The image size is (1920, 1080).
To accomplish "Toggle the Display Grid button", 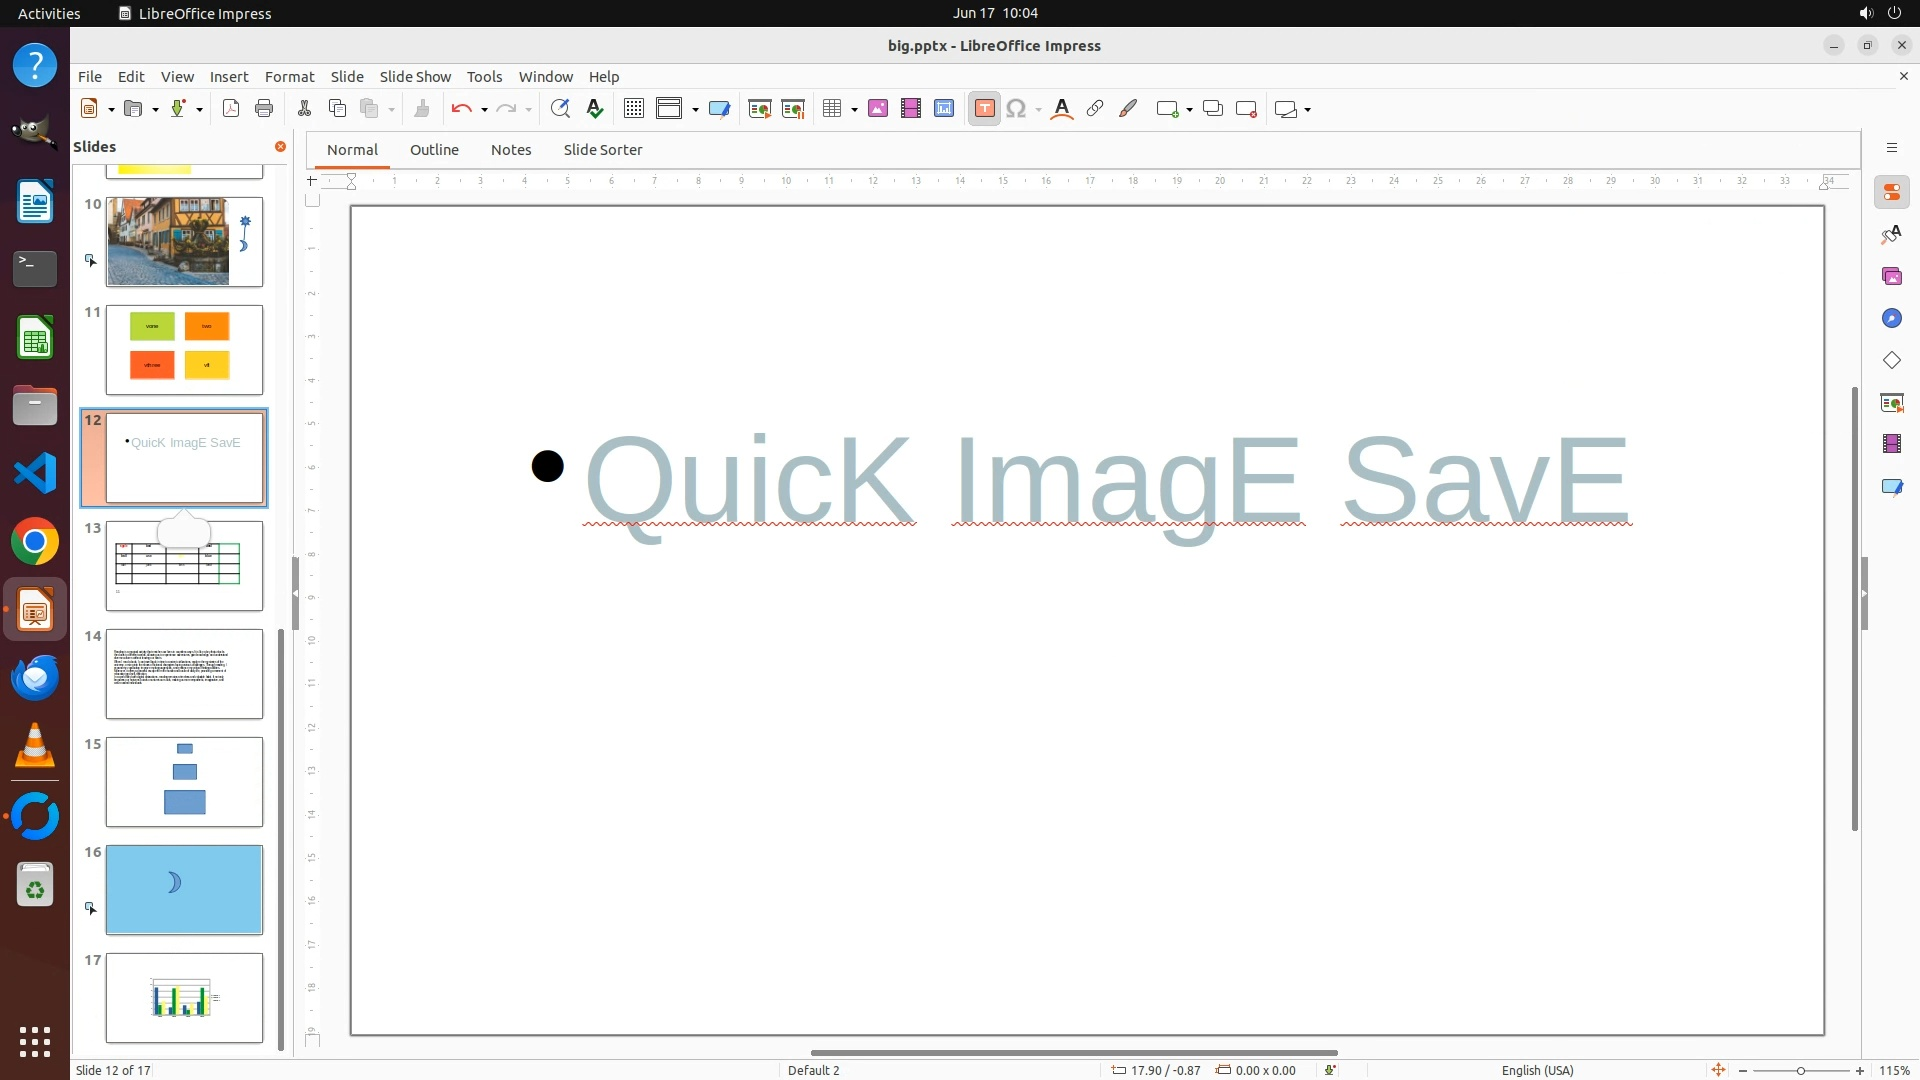I will (634, 109).
